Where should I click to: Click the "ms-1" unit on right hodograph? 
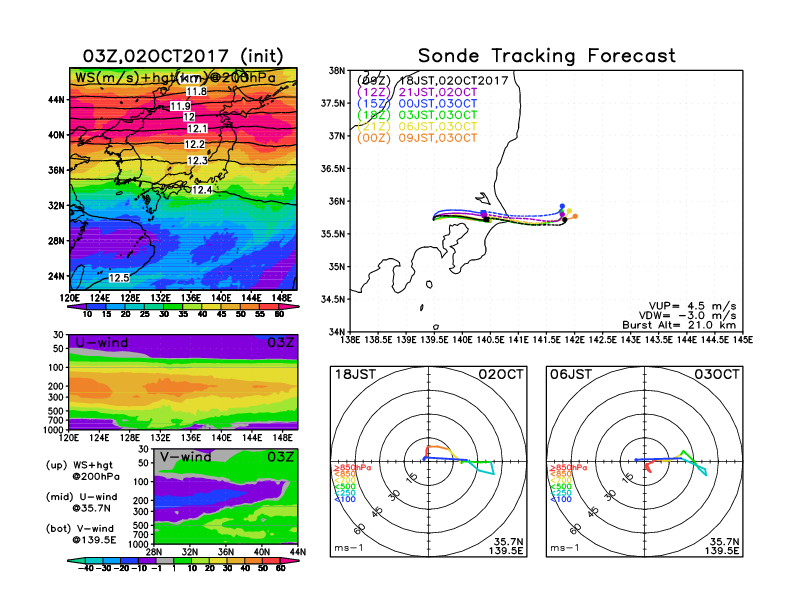[x=565, y=548]
